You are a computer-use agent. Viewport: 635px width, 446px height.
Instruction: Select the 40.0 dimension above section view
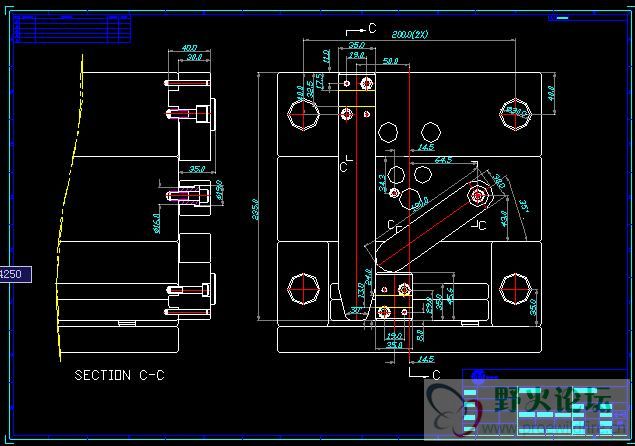(x=189, y=48)
